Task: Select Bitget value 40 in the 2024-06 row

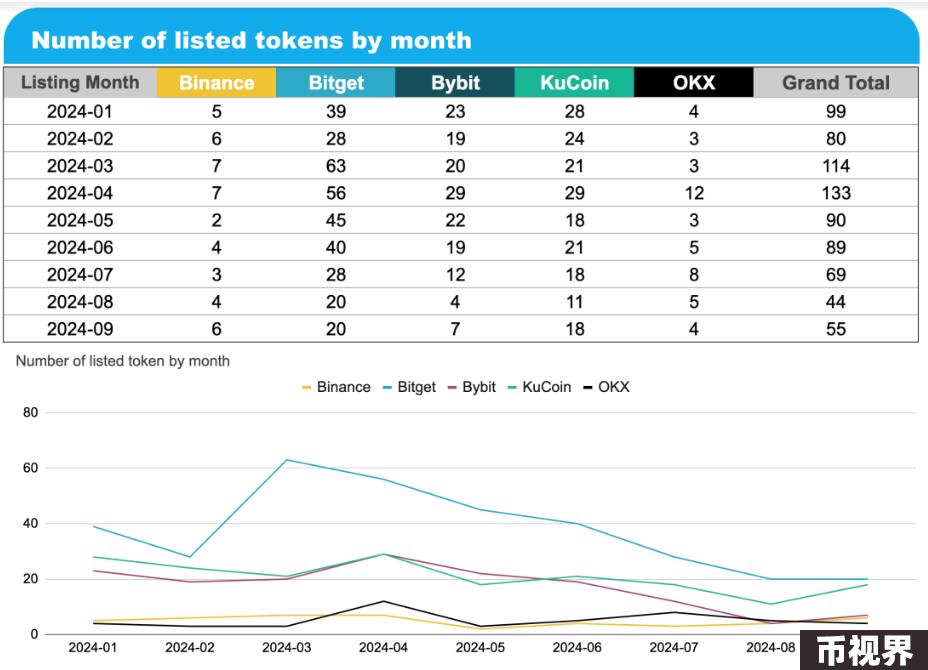Action: (x=336, y=247)
